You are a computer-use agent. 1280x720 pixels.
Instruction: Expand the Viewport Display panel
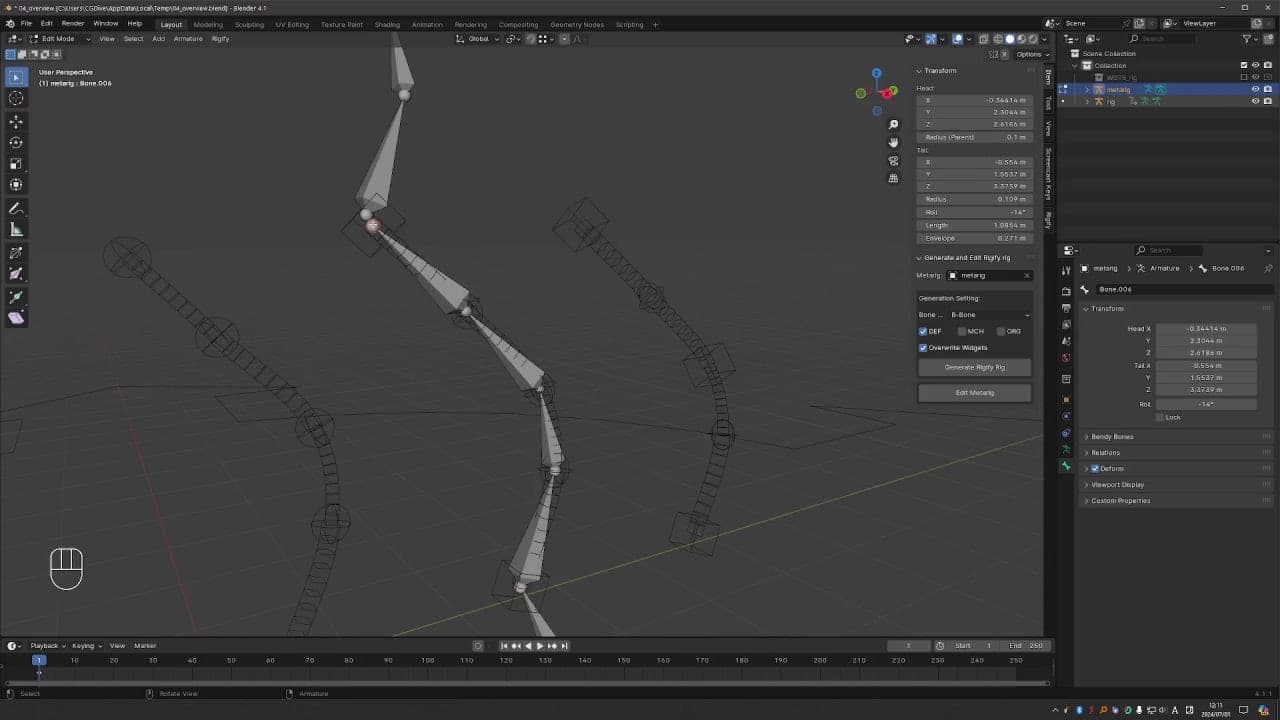tap(1117, 485)
